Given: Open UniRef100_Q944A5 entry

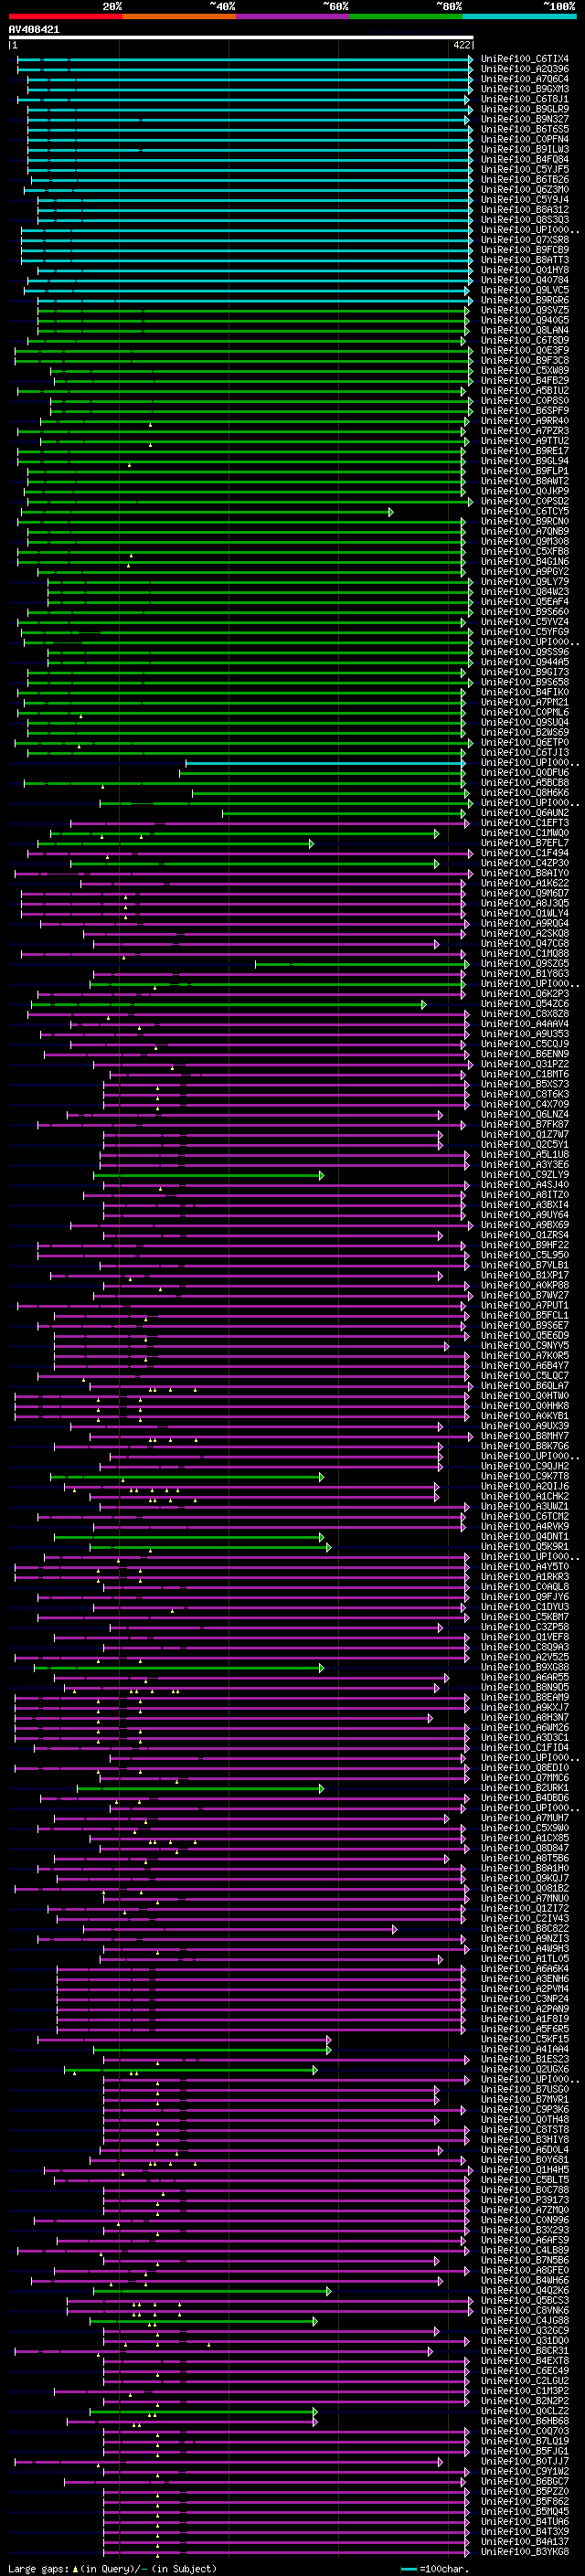Looking at the screenshot, I should [525, 662].
